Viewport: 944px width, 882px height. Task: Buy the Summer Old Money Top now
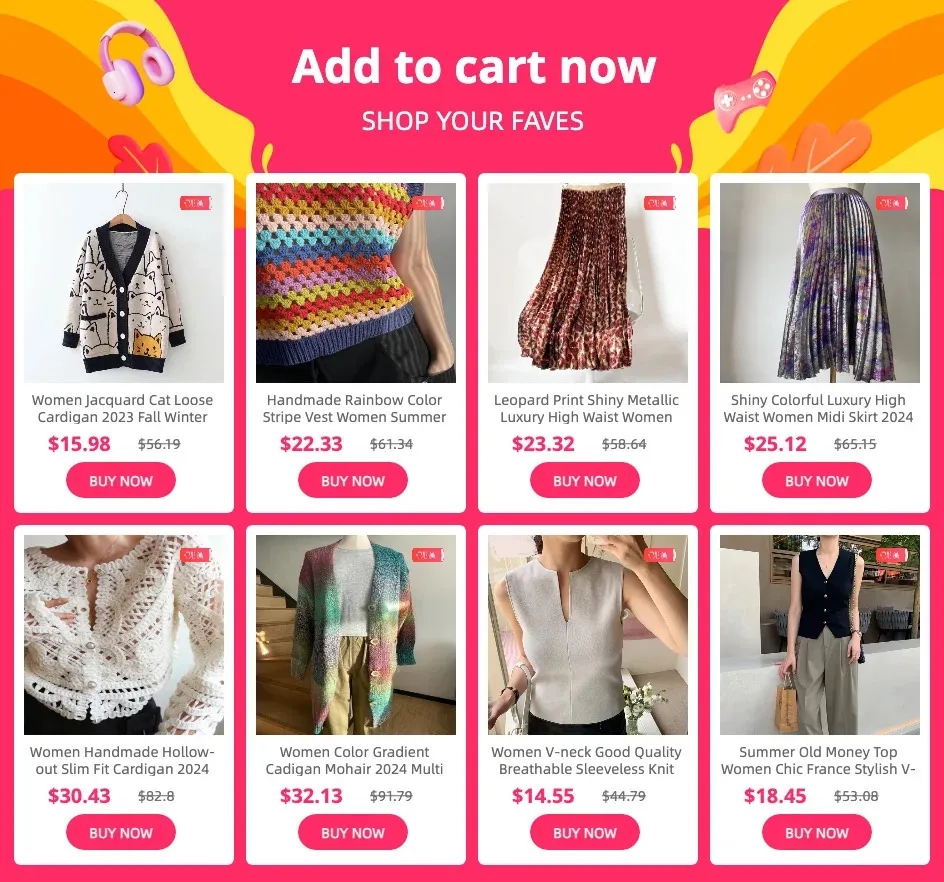[x=816, y=833]
